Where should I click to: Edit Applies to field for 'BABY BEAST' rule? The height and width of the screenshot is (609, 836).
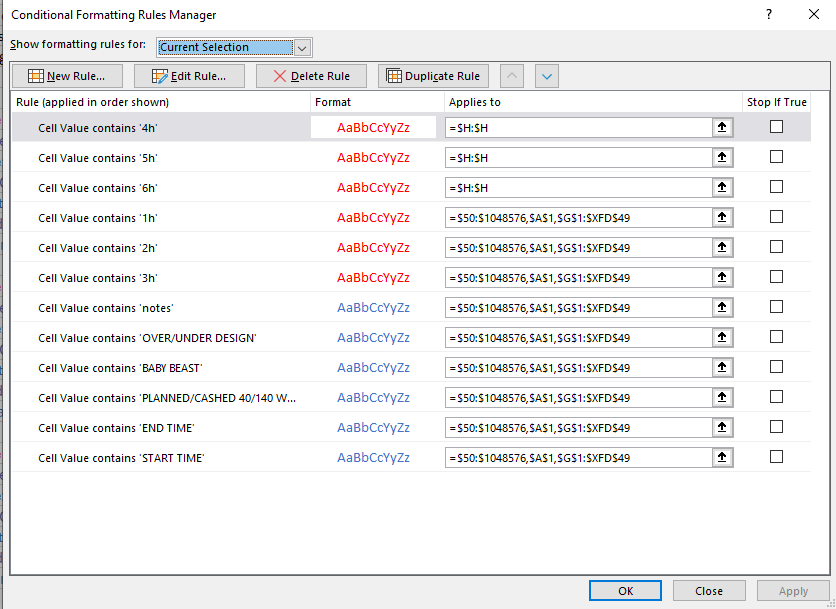(579, 367)
